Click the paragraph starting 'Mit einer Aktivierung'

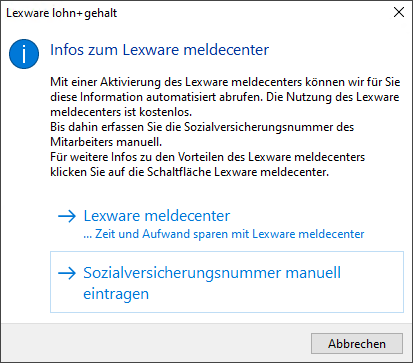click(225, 97)
